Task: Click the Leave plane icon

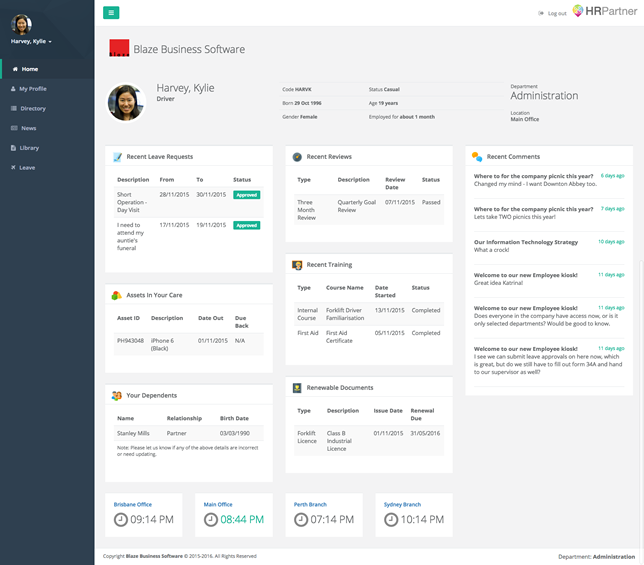Action: point(13,168)
